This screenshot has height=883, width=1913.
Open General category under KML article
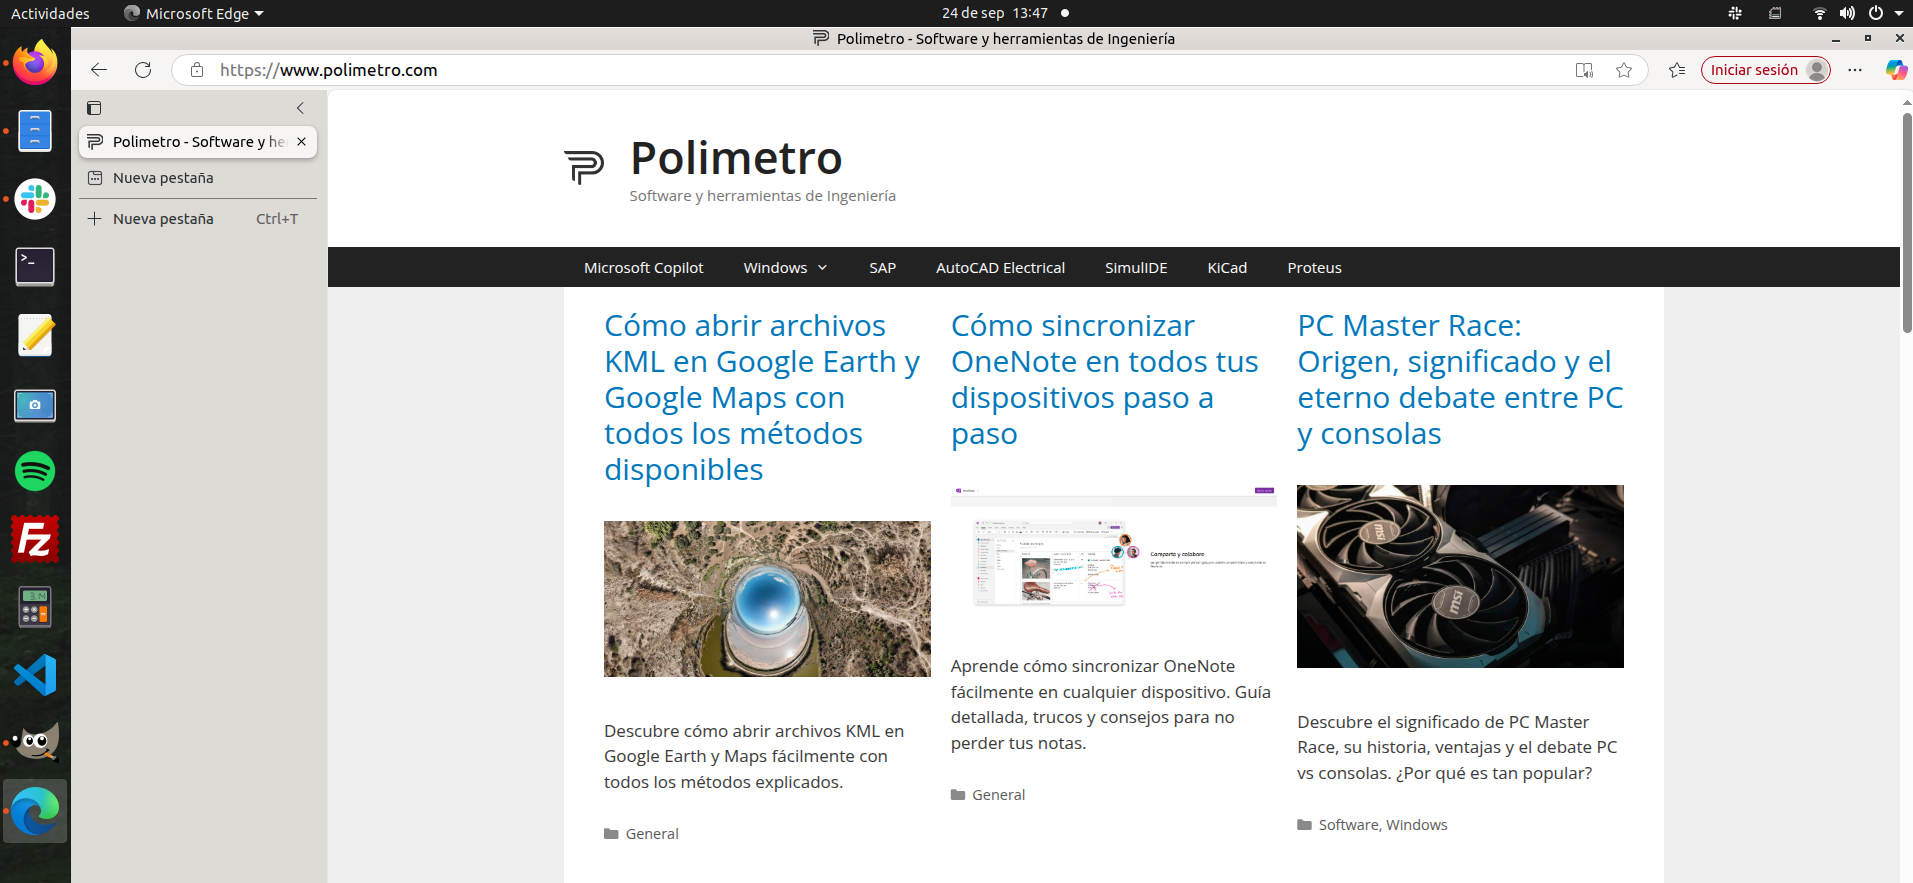point(652,834)
